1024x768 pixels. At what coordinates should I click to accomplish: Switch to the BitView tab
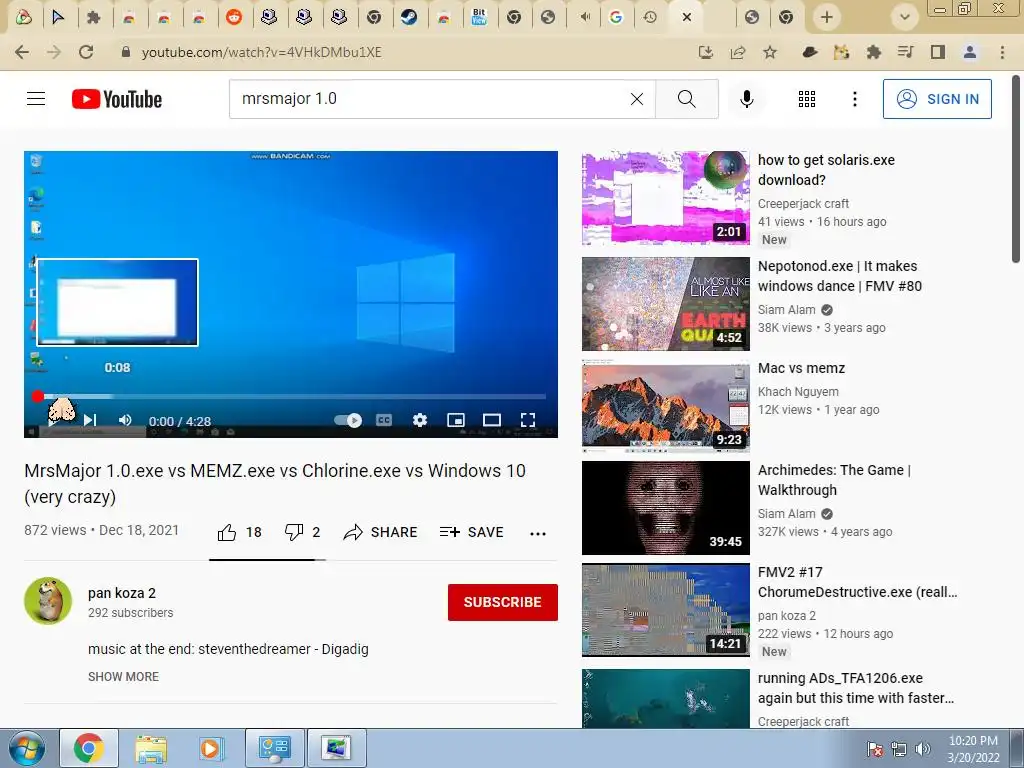[479, 17]
